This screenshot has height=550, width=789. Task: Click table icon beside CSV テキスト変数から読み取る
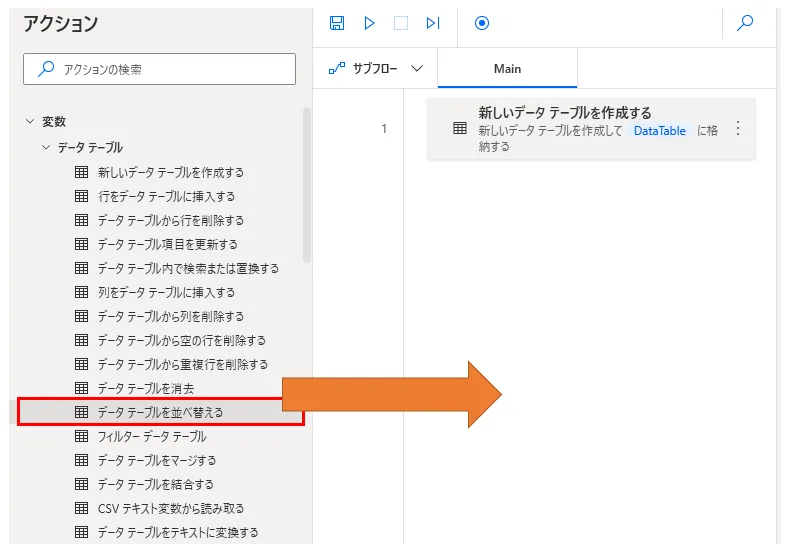click(x=82, y=508)
